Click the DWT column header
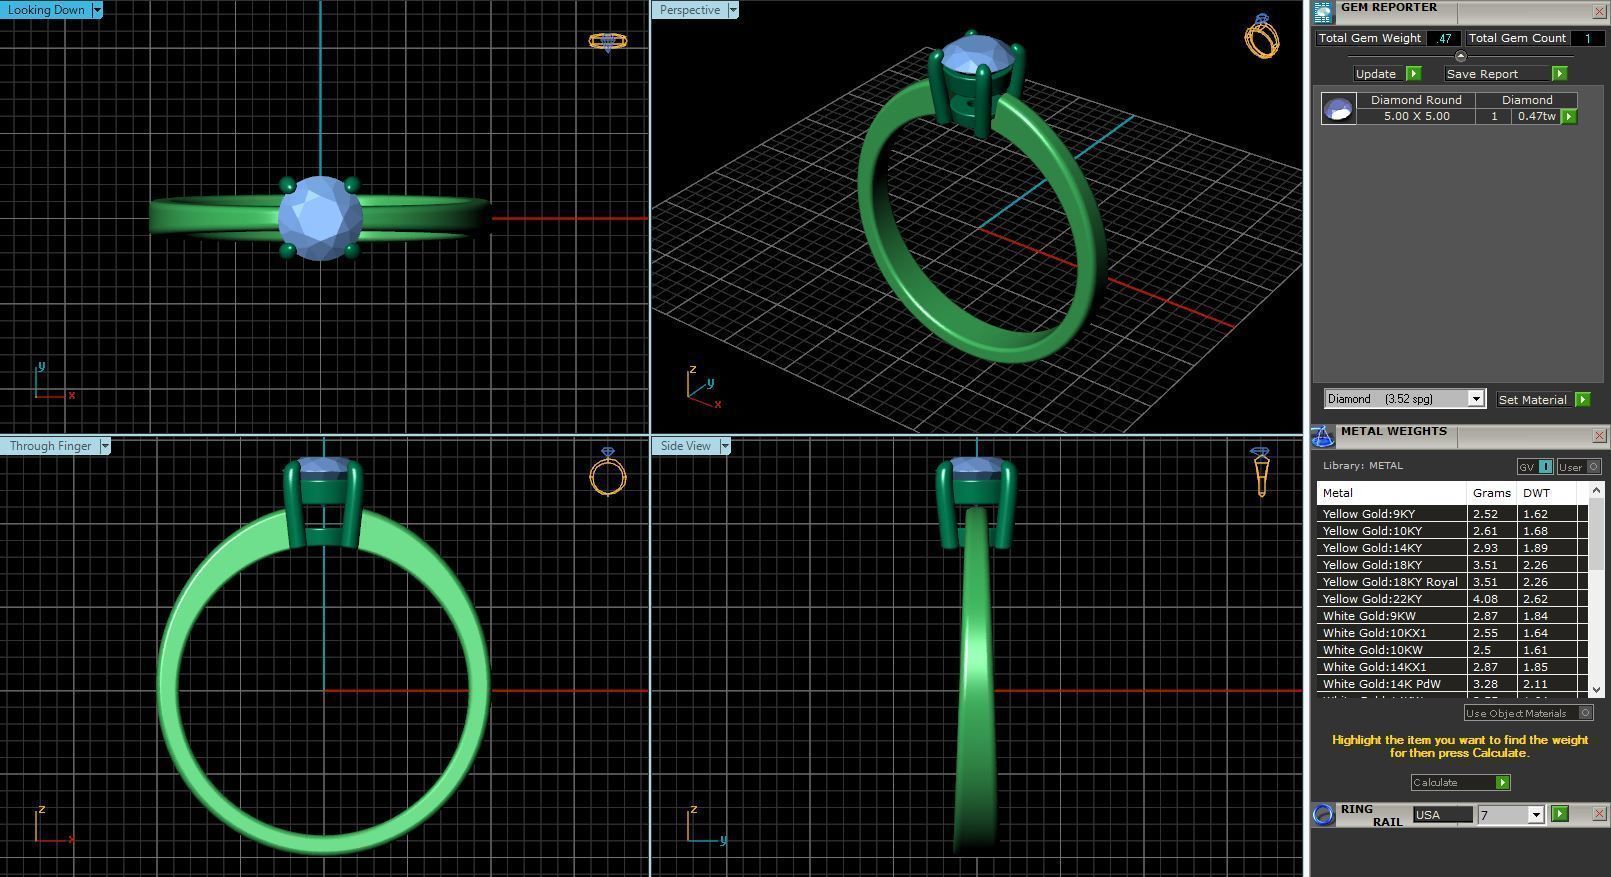1611x877 pixels. click(1547, 493)
